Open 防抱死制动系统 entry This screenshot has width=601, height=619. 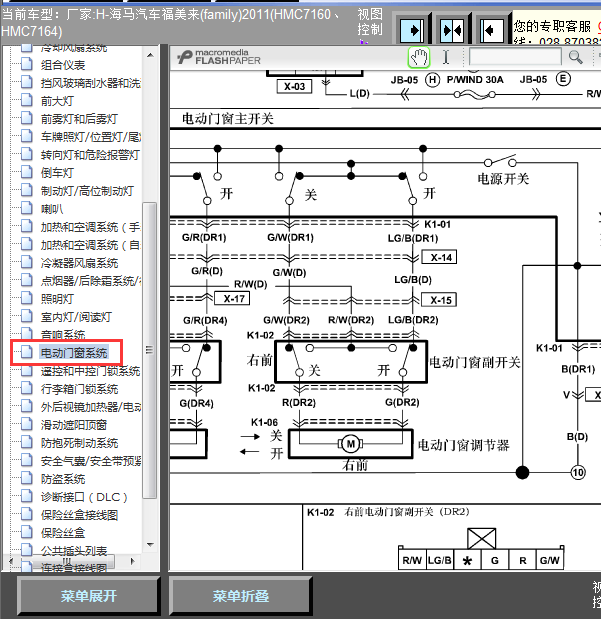pos(79,443)
